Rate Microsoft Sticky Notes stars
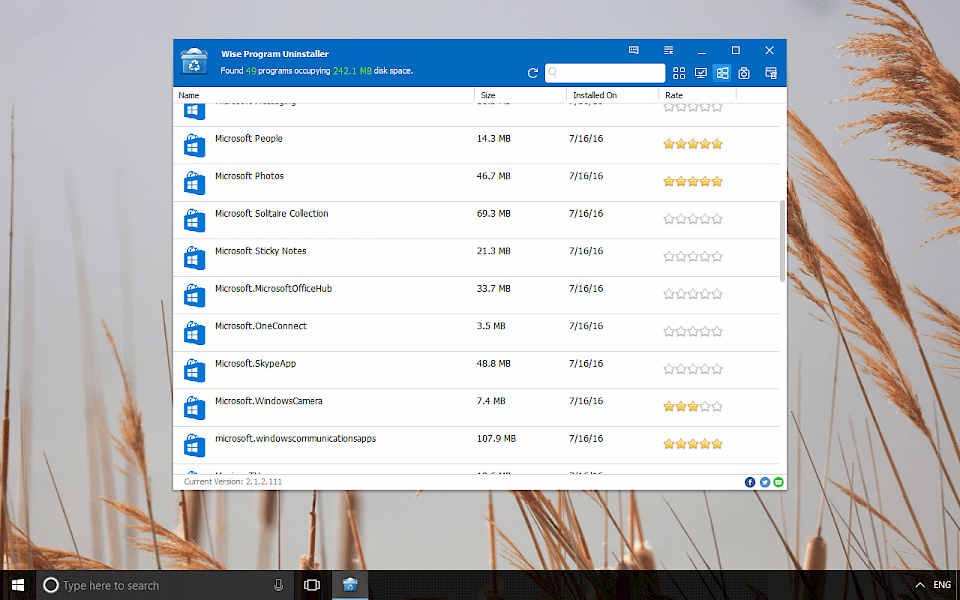The image size is (960, 600). click(x=693, y=256)
